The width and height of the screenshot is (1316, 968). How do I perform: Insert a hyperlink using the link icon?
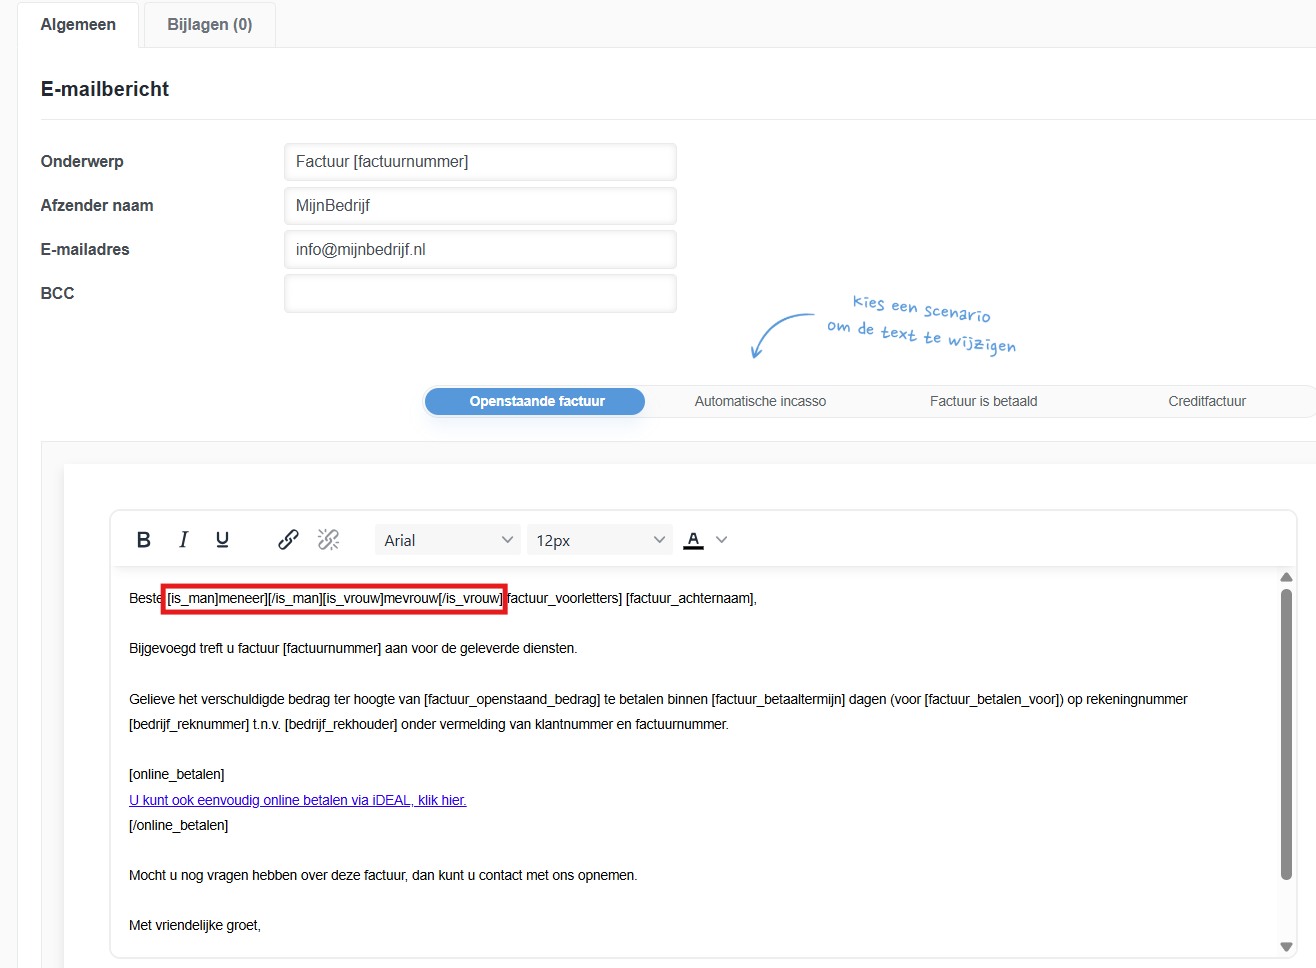(x=288, y=539)
